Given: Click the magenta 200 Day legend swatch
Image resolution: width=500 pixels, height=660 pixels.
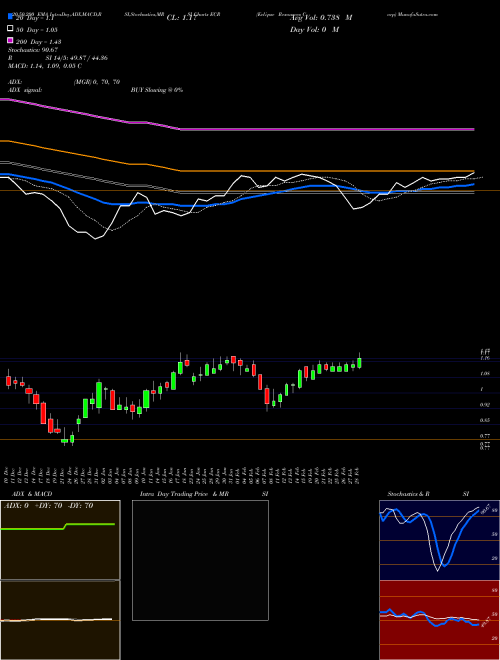Looking at the screenshot, I should [10, 40].
